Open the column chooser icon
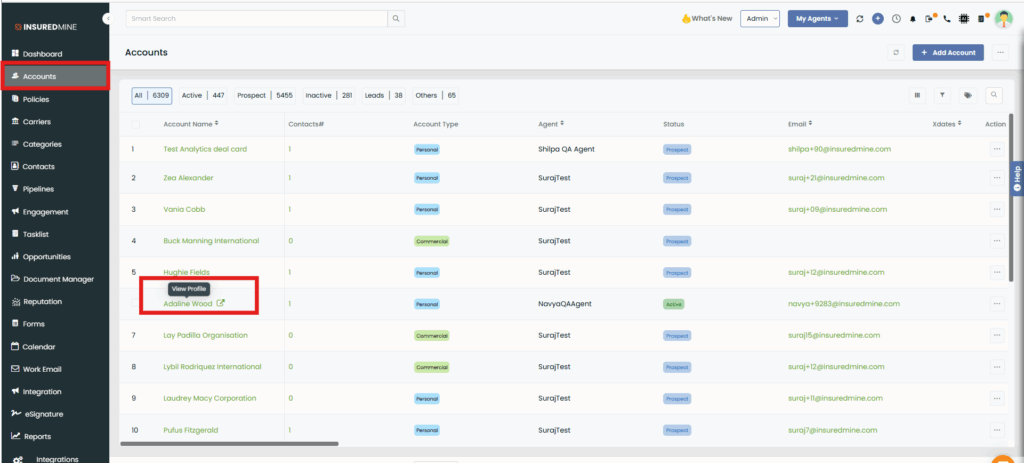Viewport: 1024px width, 463px height. click(x=917, y=95)
